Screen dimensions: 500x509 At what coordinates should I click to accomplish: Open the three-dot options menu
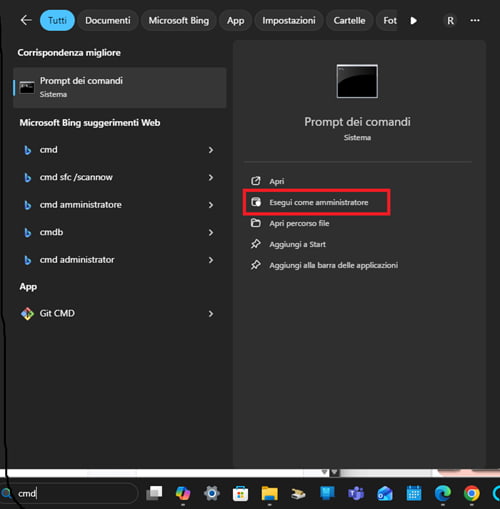[x=475, y=20]
